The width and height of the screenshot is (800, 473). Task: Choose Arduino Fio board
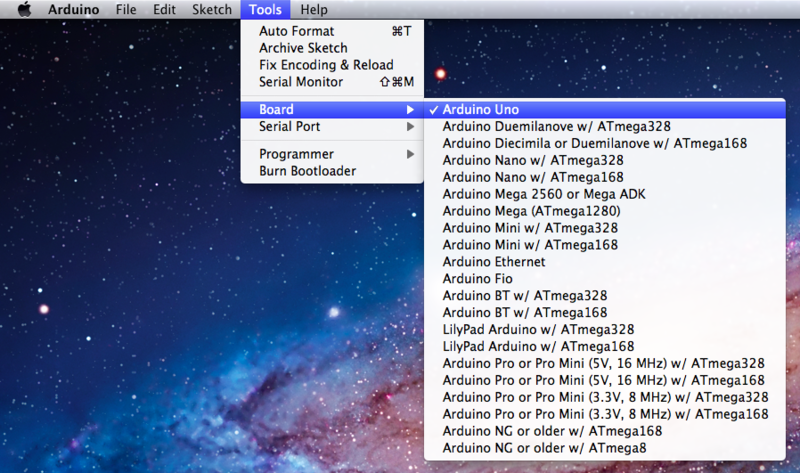click(x=605, y=279)
